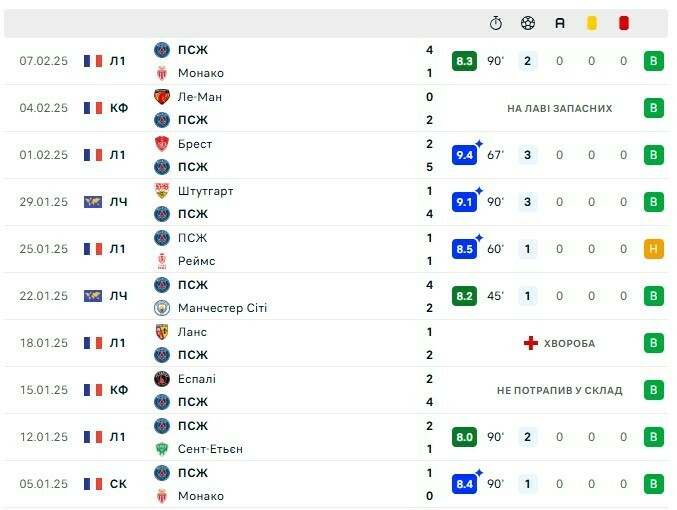The width and height of the screenshot is (677, 510).
Task: Click the Saint-Étienne club crest
Action: (x=162, y=449)
